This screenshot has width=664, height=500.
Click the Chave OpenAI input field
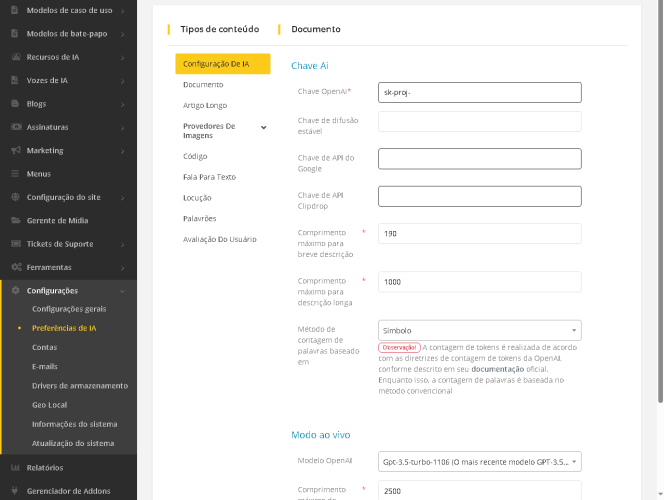(479, 92)
